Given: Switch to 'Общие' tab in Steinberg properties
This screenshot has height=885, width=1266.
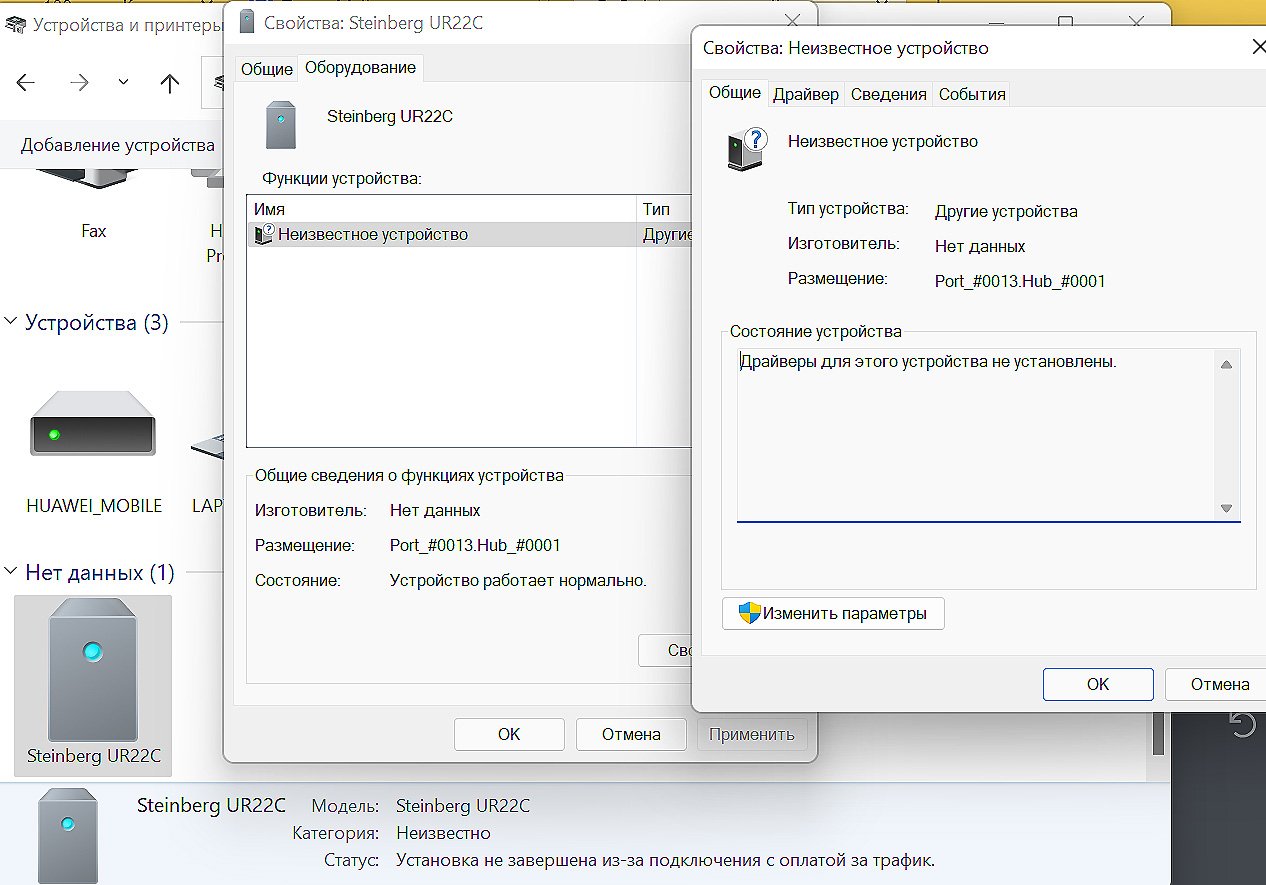Looking at the screenshot, I should (x=267, y=69).
